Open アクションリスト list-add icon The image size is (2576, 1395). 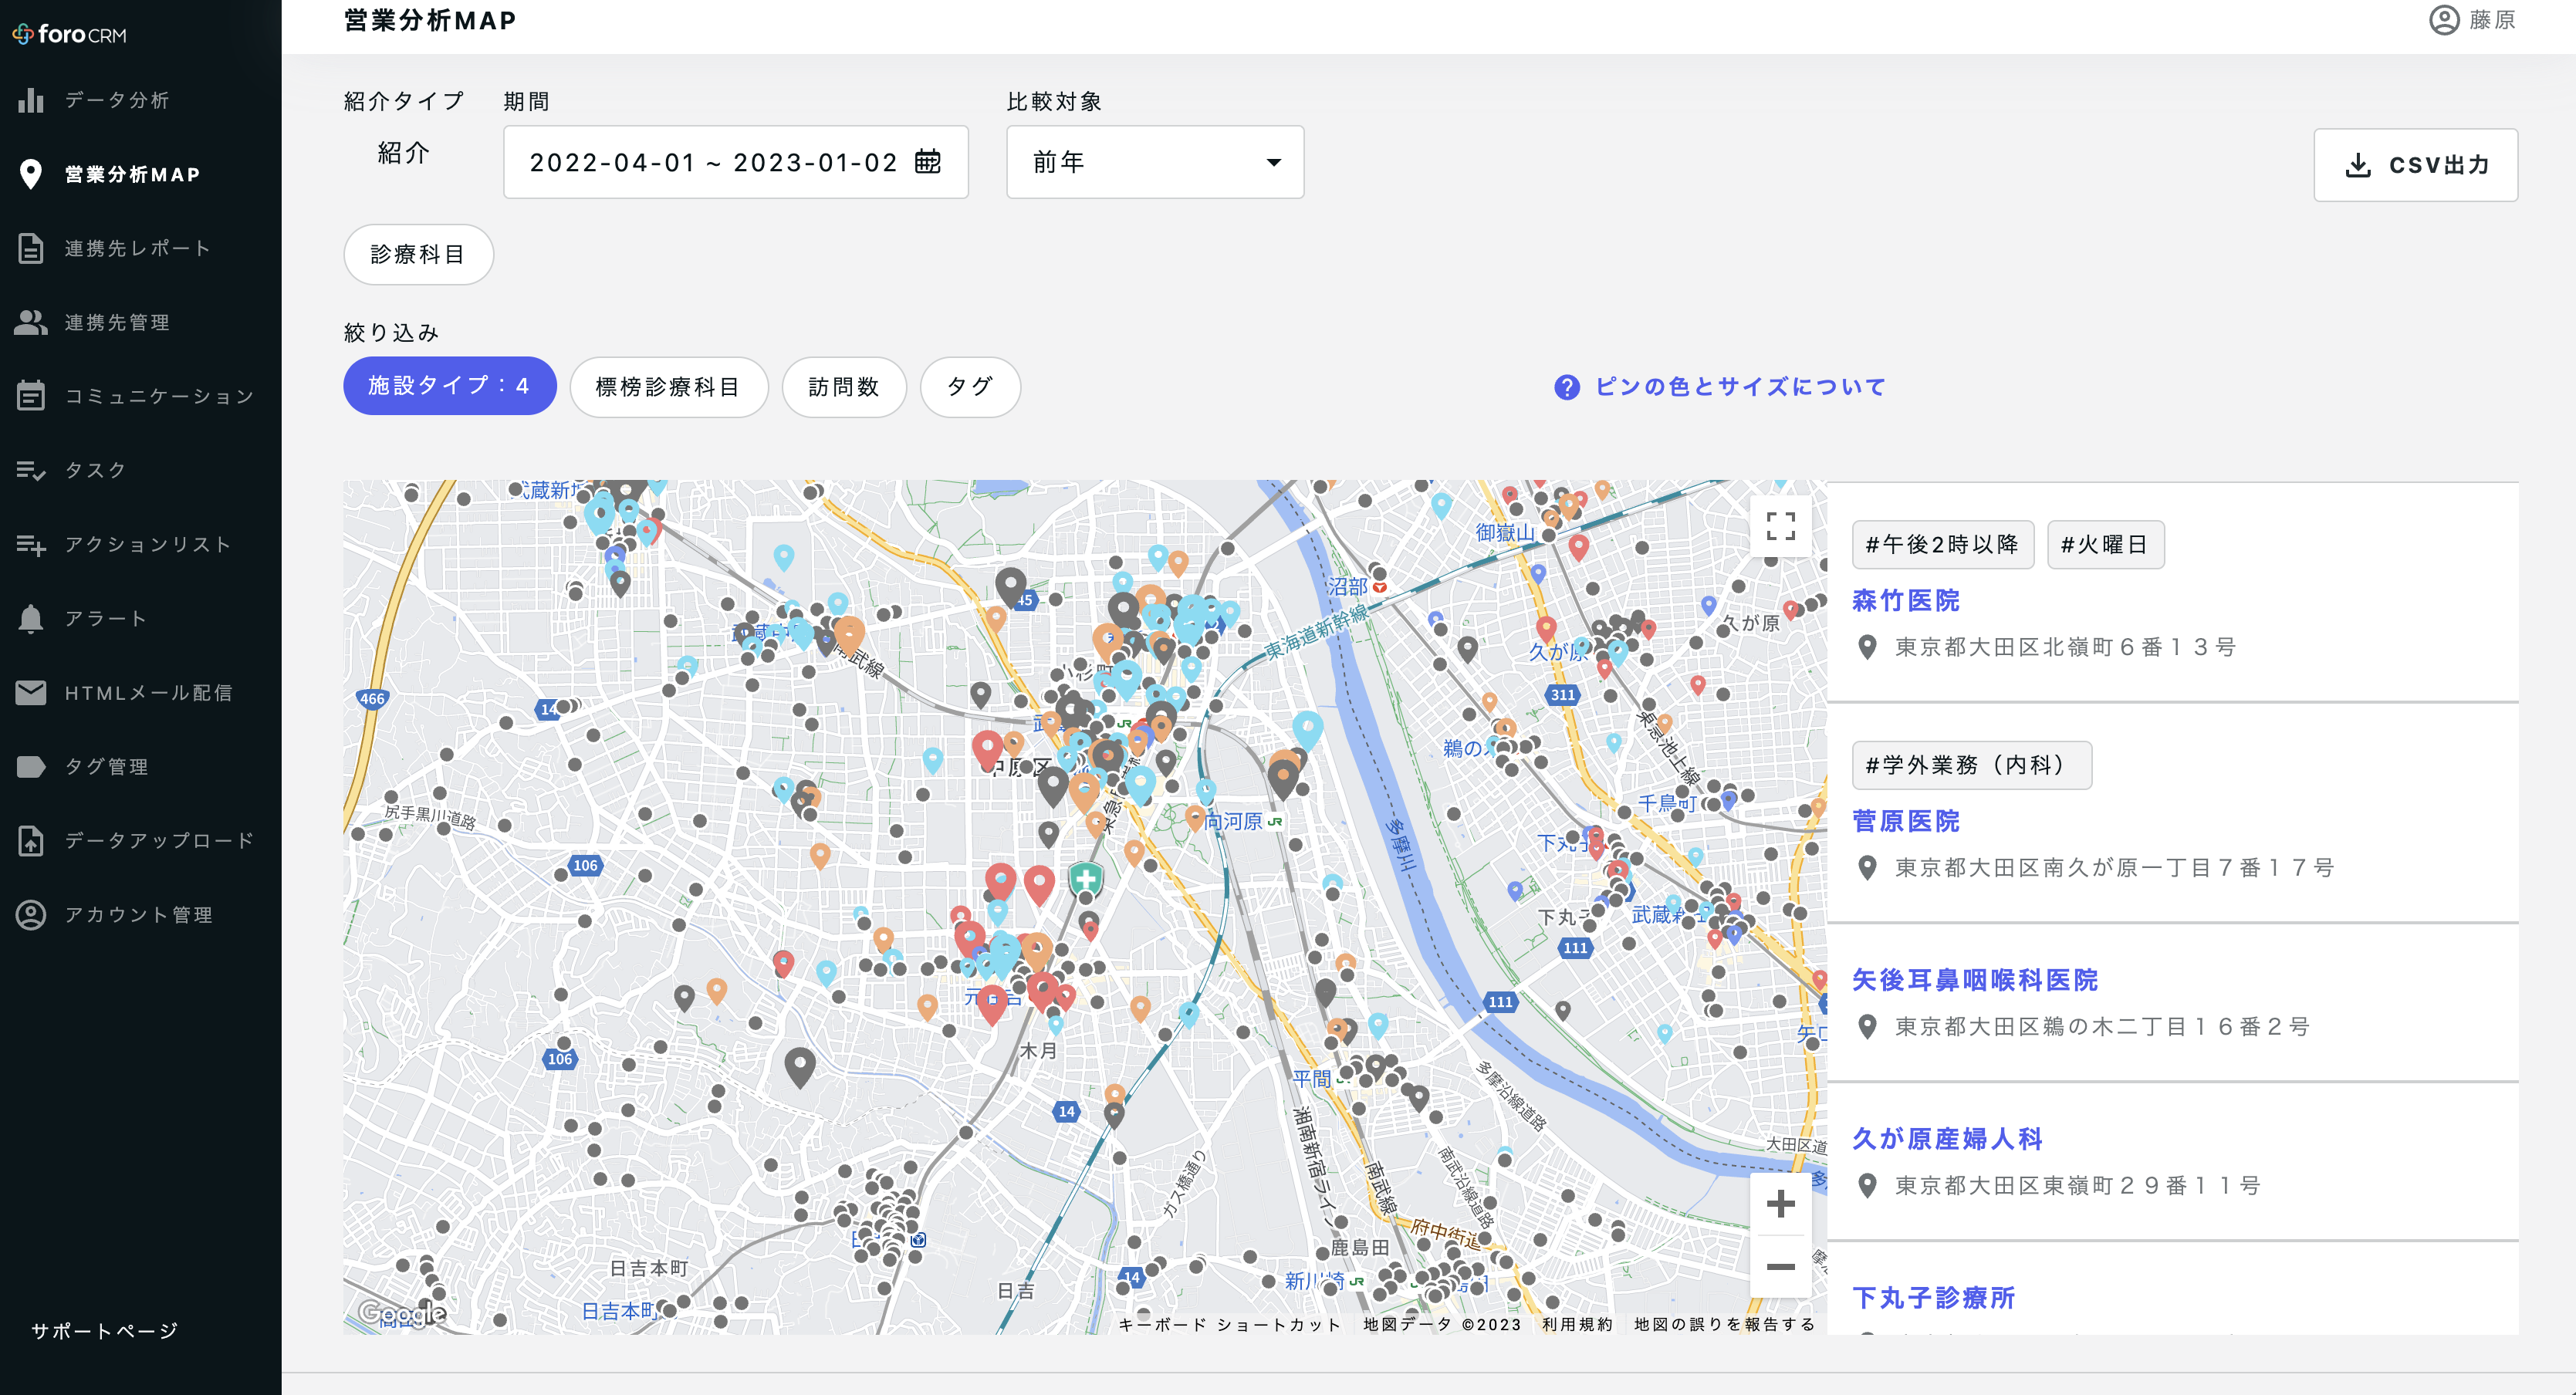pyautogui.click(x=31, y=544)
